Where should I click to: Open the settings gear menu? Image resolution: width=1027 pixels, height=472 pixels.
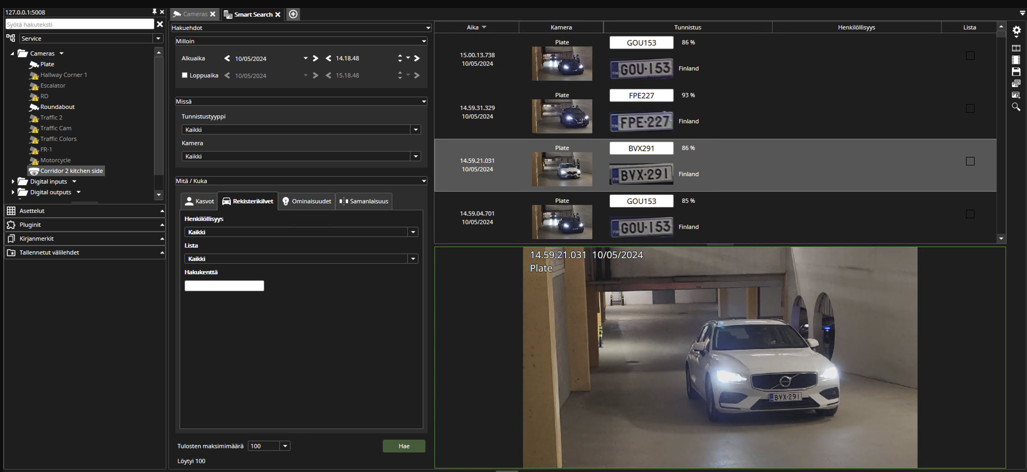click(x=1016, y=31)
